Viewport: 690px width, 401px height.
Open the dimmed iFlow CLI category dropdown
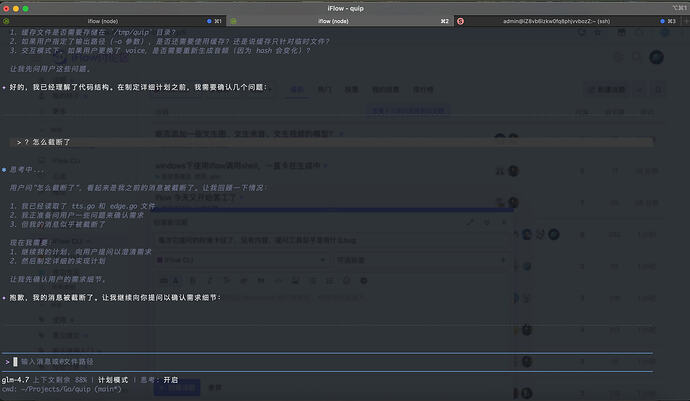(230, 259)
